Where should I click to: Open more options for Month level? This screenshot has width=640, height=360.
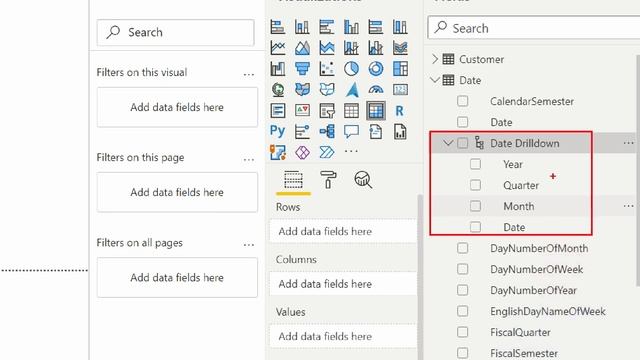629,206
